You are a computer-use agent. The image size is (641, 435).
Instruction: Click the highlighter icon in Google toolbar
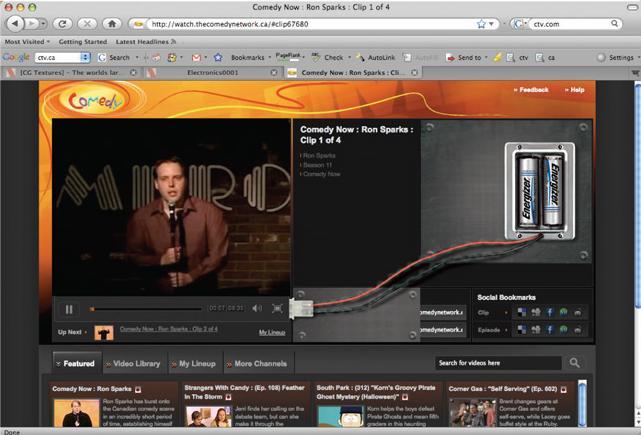[497, 58]
